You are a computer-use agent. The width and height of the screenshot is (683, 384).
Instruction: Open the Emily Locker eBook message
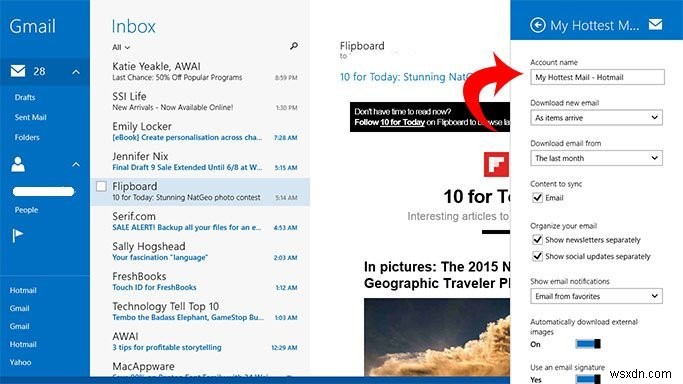tap(200, 132)
